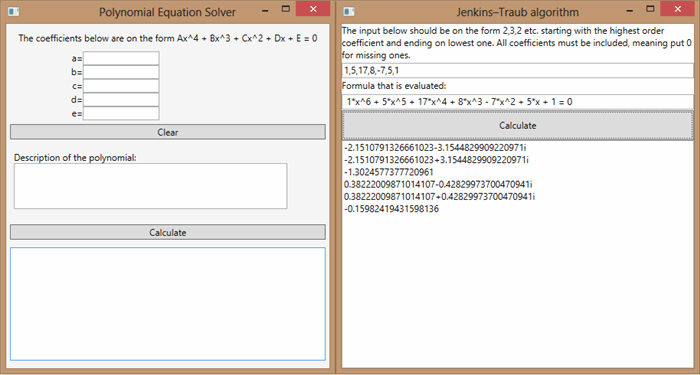Click the Jenkins–Traub algorithm title text
This screenshot has height=375, width=700.
pos(518,12)
